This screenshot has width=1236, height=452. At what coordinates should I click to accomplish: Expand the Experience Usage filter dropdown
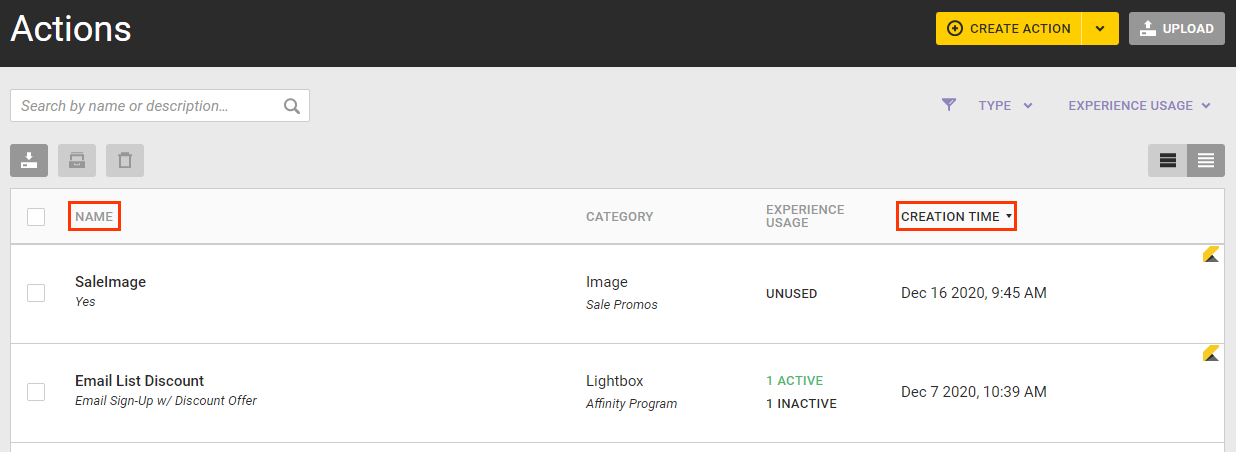1139,106
